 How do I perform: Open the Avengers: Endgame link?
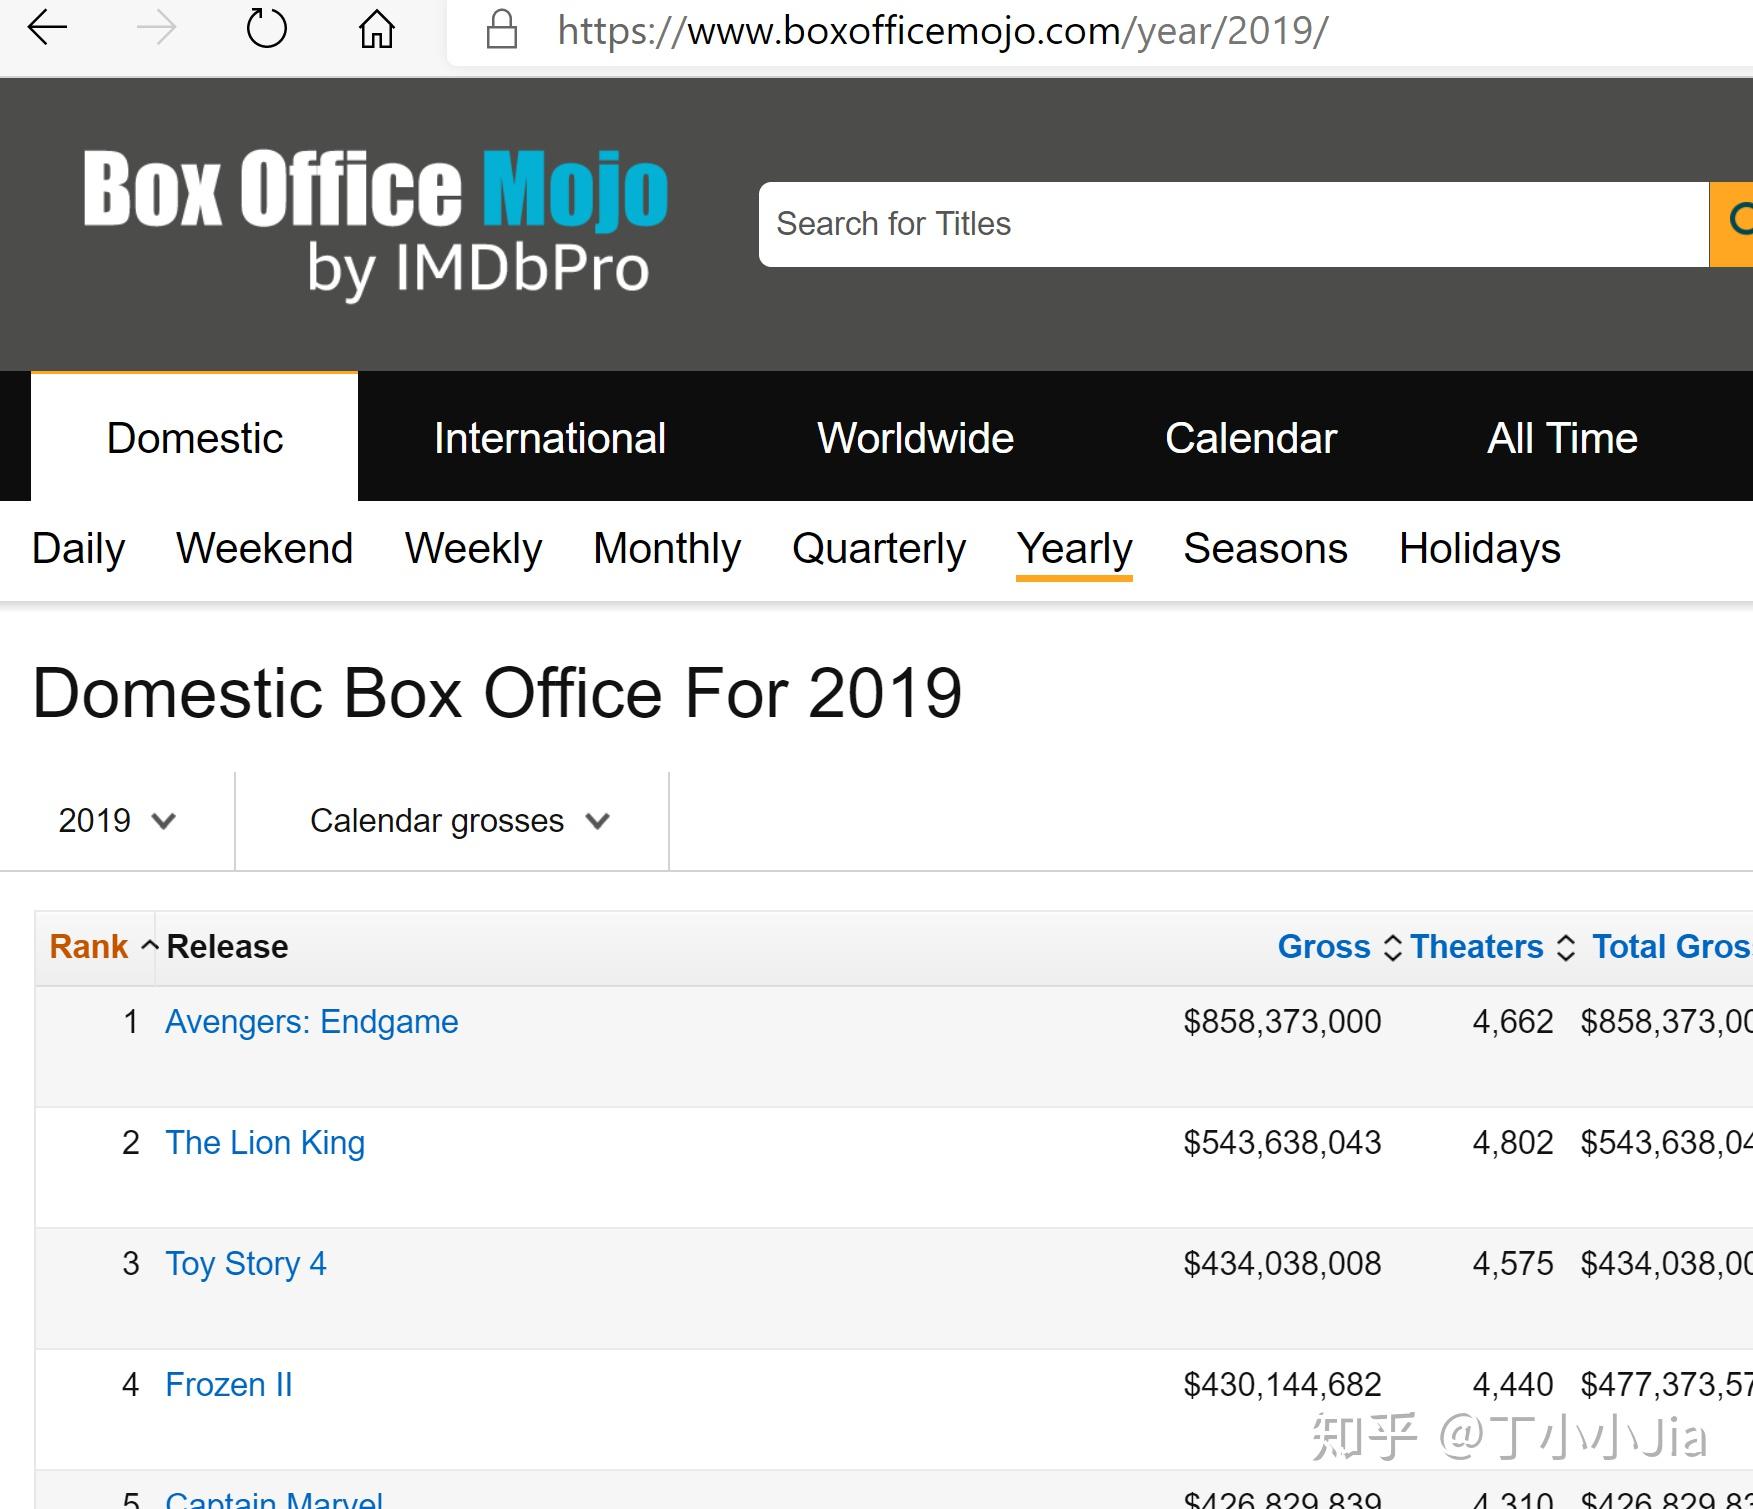pyautogui.click(x=311, y=1022)
